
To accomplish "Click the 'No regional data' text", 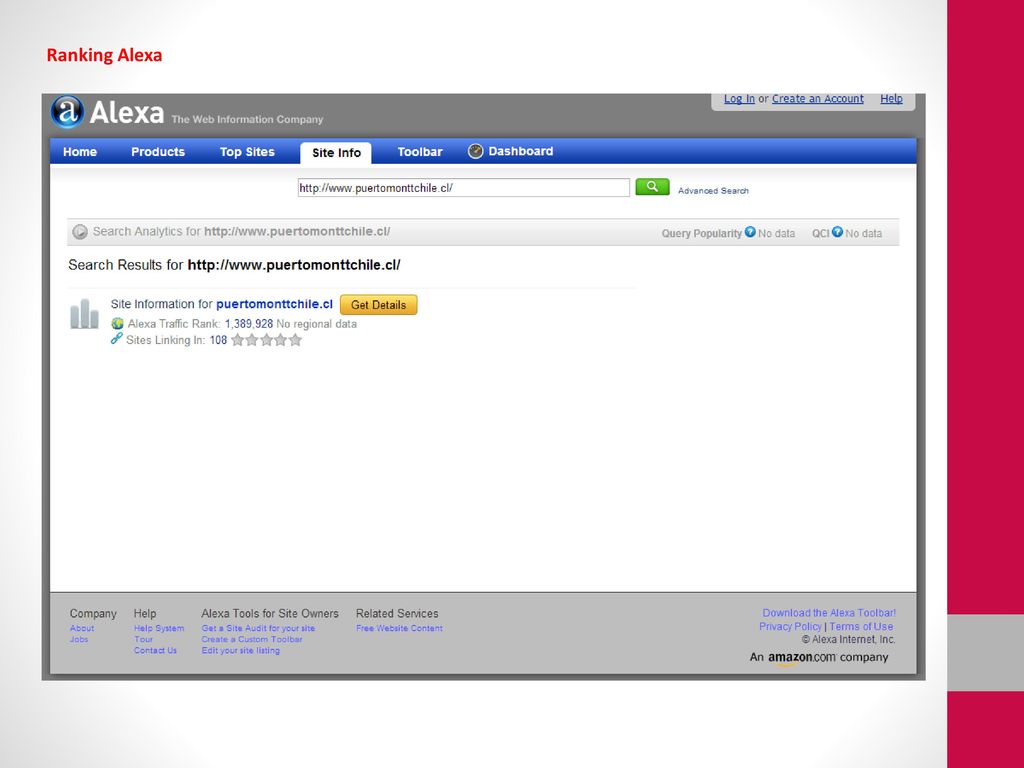I will 317,324.
